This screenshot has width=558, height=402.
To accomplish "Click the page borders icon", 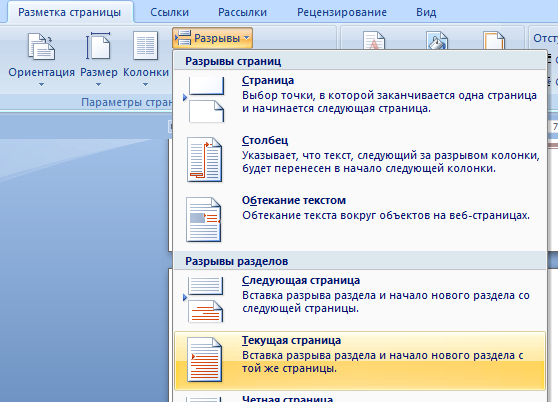I will [x=494, y=40].
